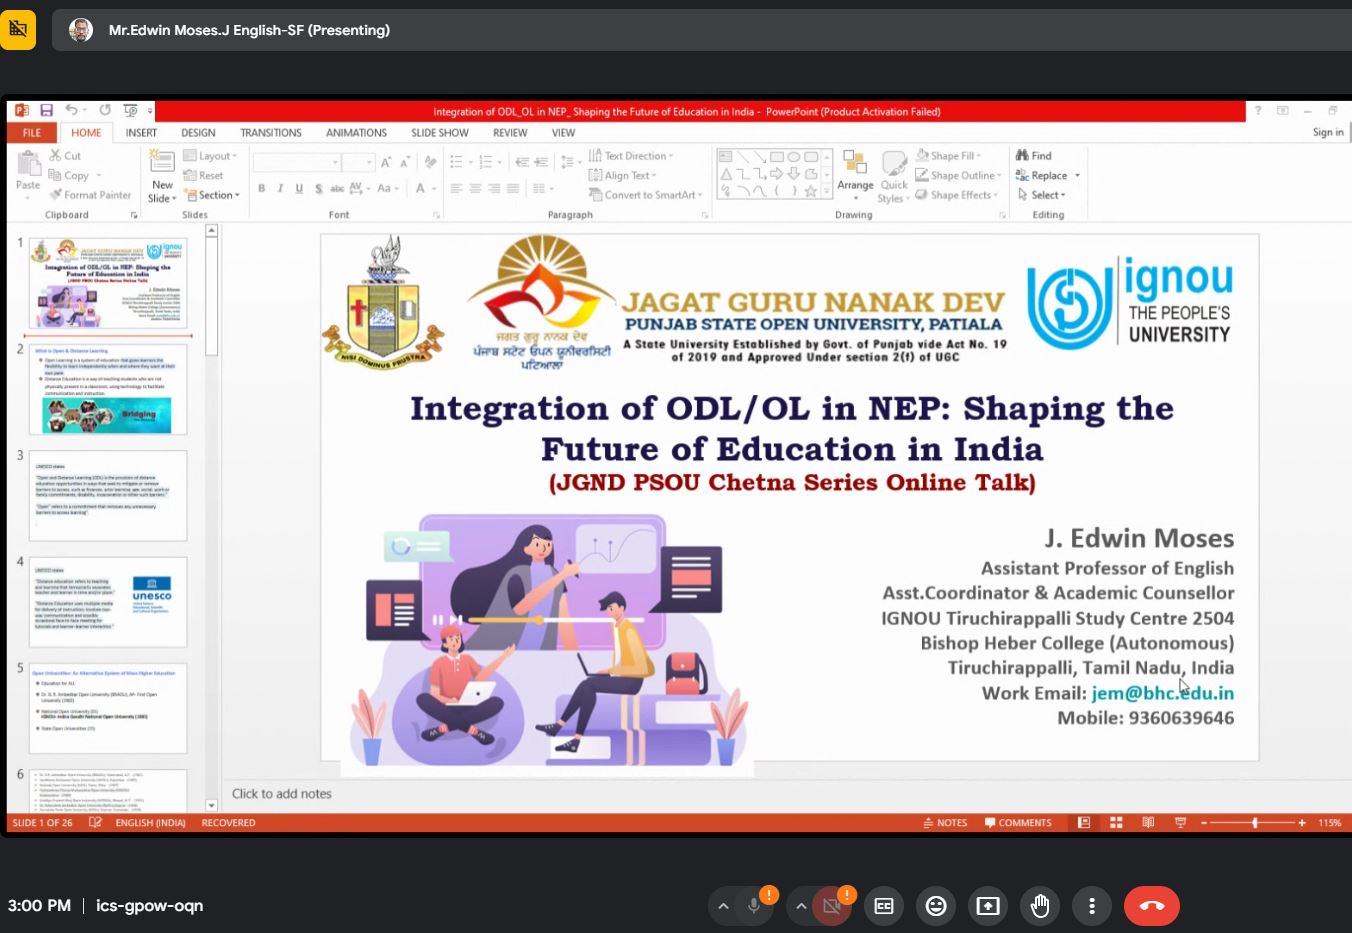
Task: Decrease font size with the smaller A icon
Action: click(x=405, y=162)
